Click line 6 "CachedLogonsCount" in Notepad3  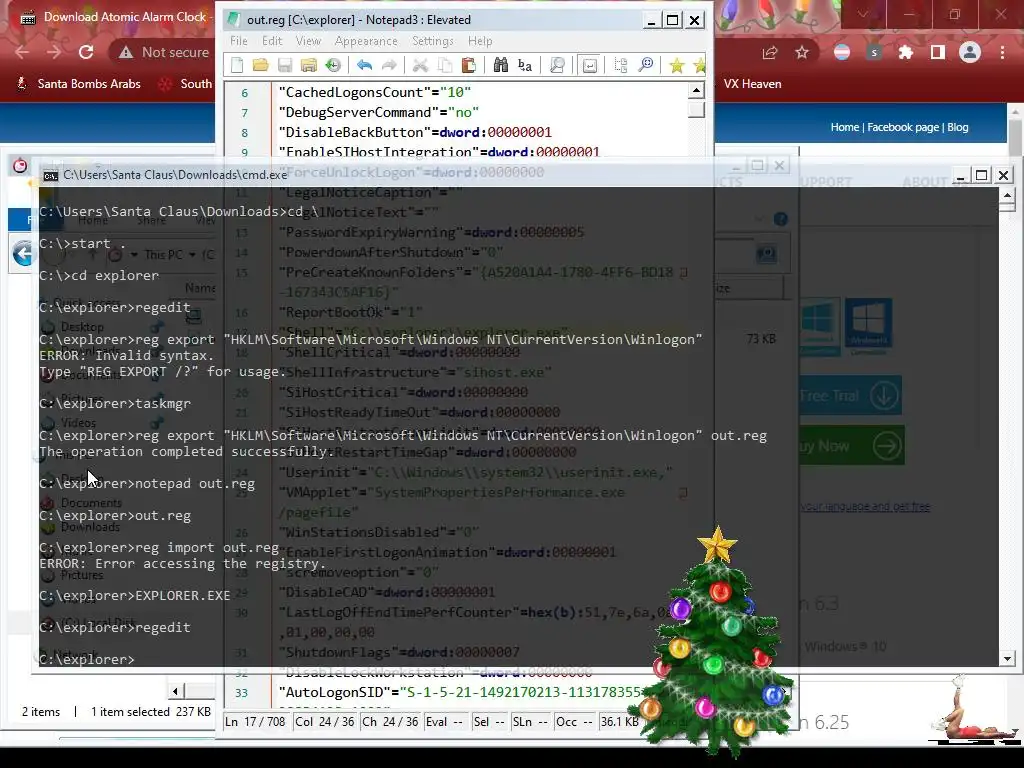coord(374,92)
